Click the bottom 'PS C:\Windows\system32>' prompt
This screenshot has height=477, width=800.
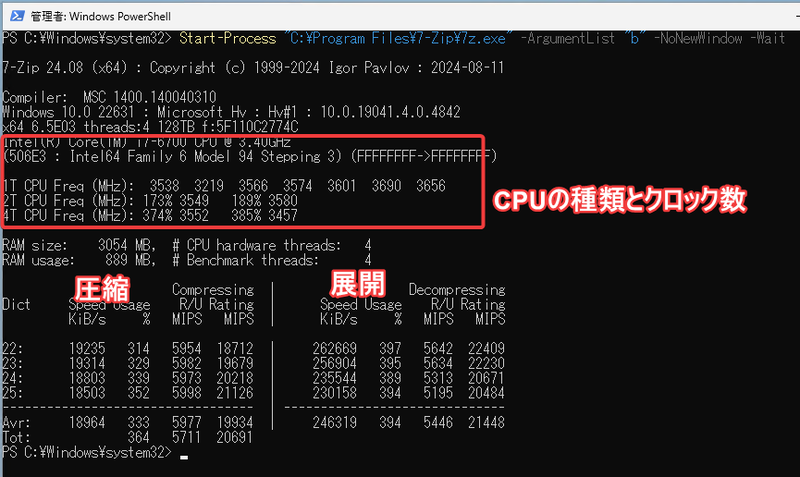click(x=87, y=453)
